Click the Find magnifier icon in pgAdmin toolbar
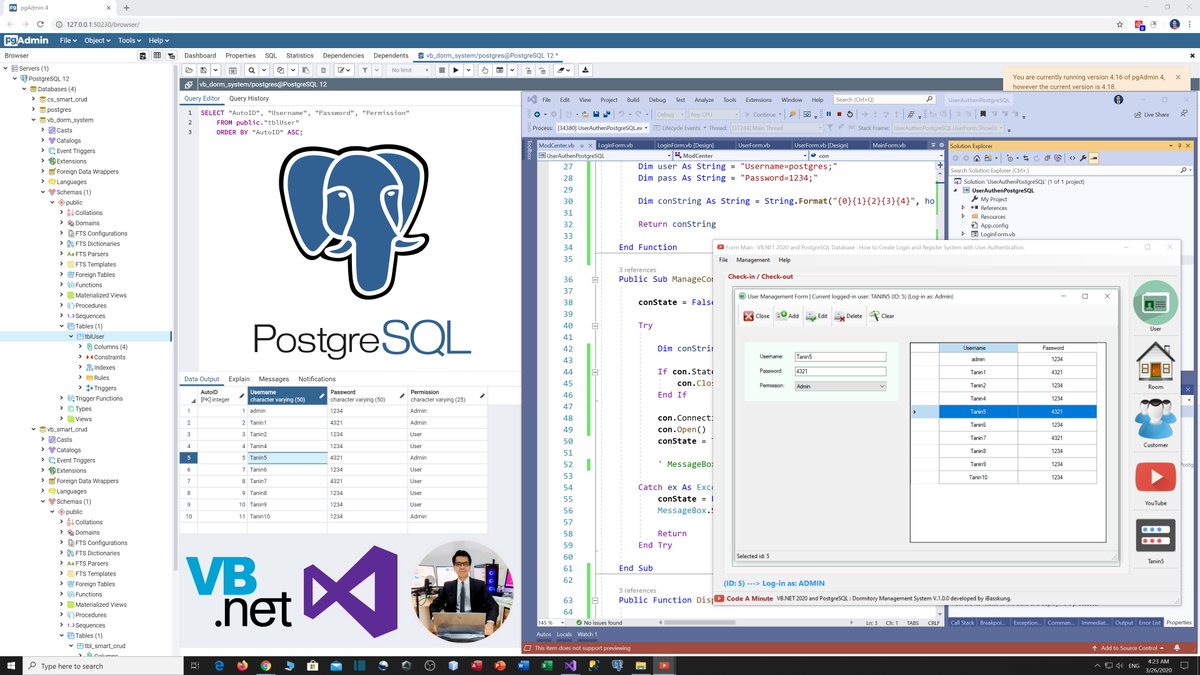Screen dimensions: 1200x675 [251, 70]
